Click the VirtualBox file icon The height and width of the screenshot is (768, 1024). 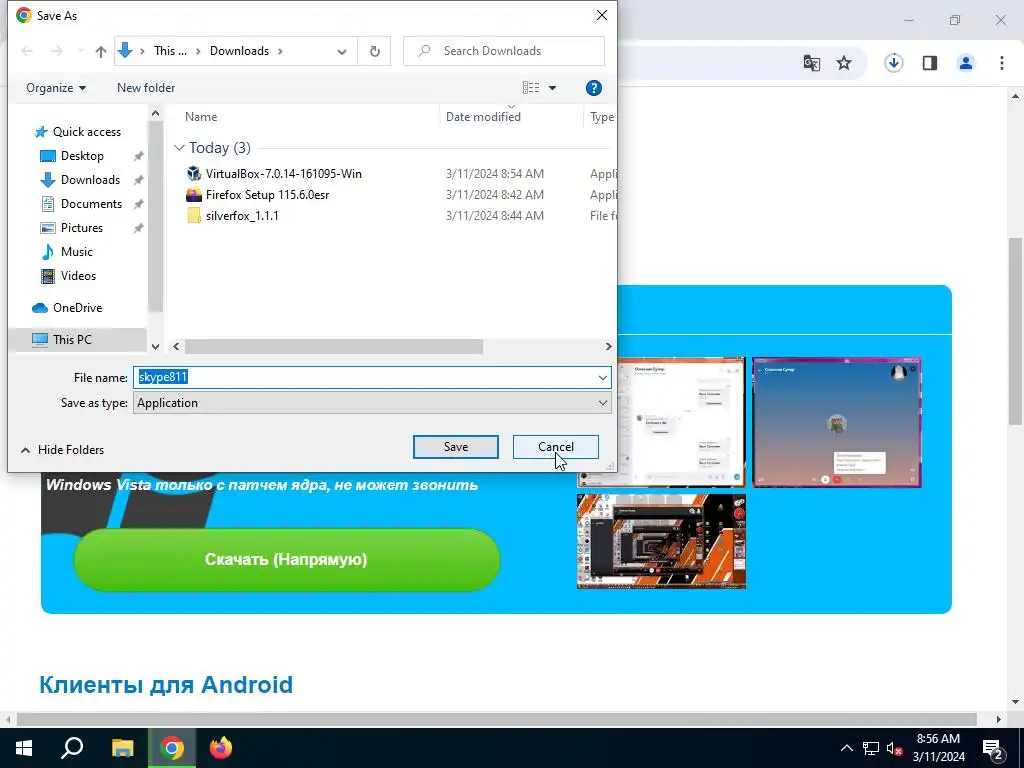tap(194, 173)
